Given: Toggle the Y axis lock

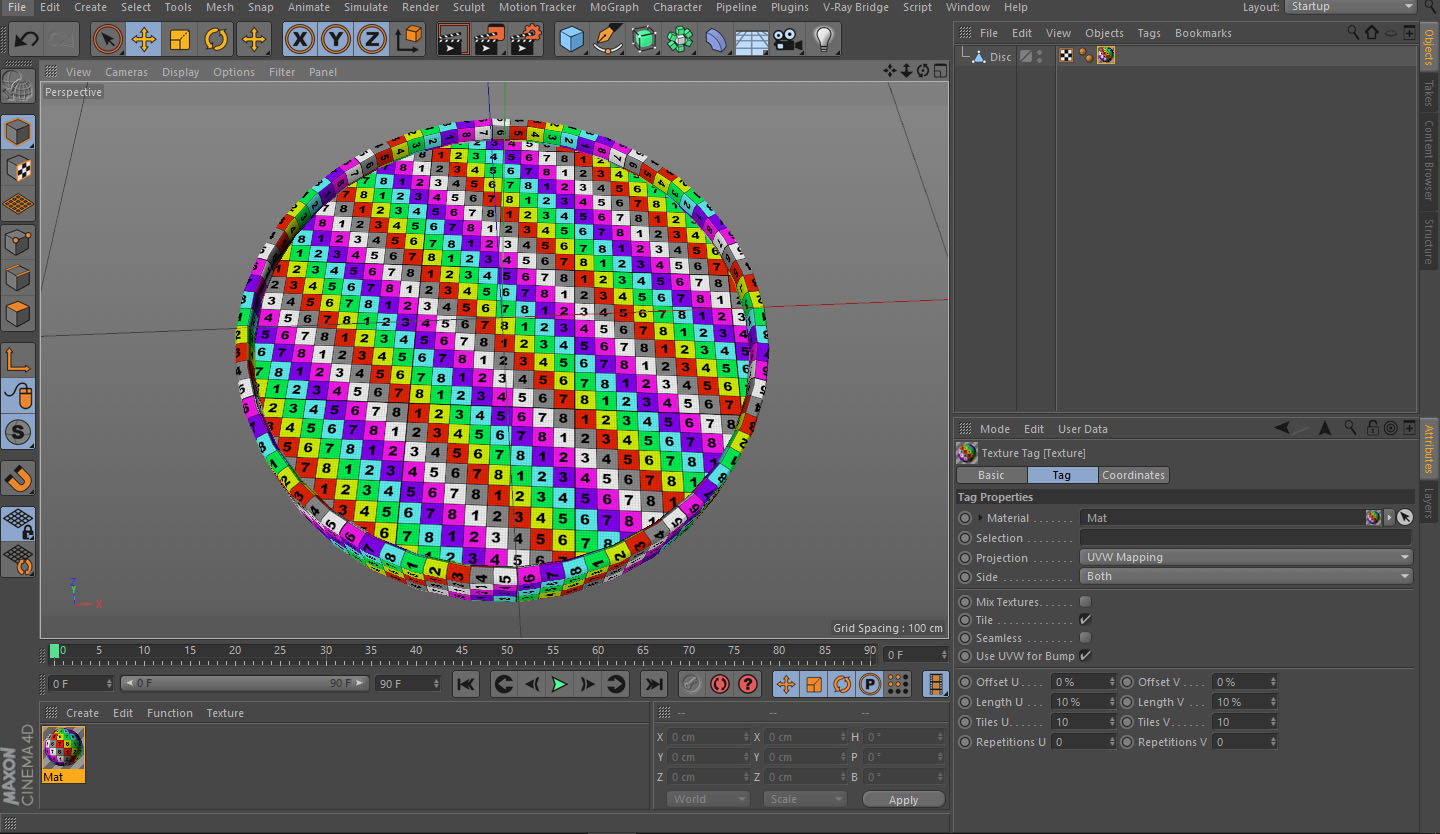Looking at the screenshot, I should [335, 40].
